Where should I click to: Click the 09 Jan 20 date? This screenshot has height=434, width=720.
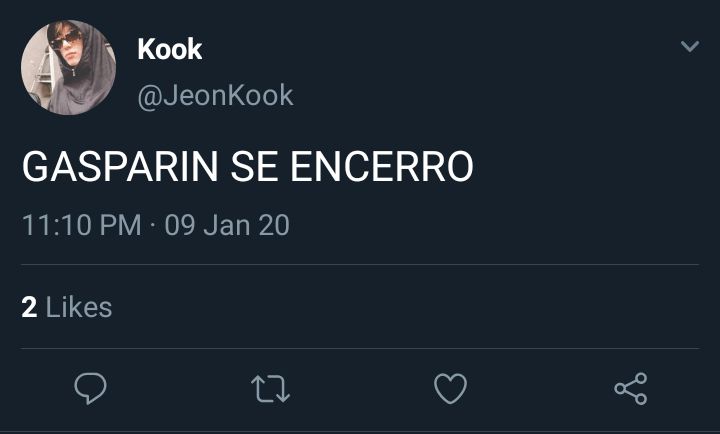pyautogui.click(x=227, y=225)
